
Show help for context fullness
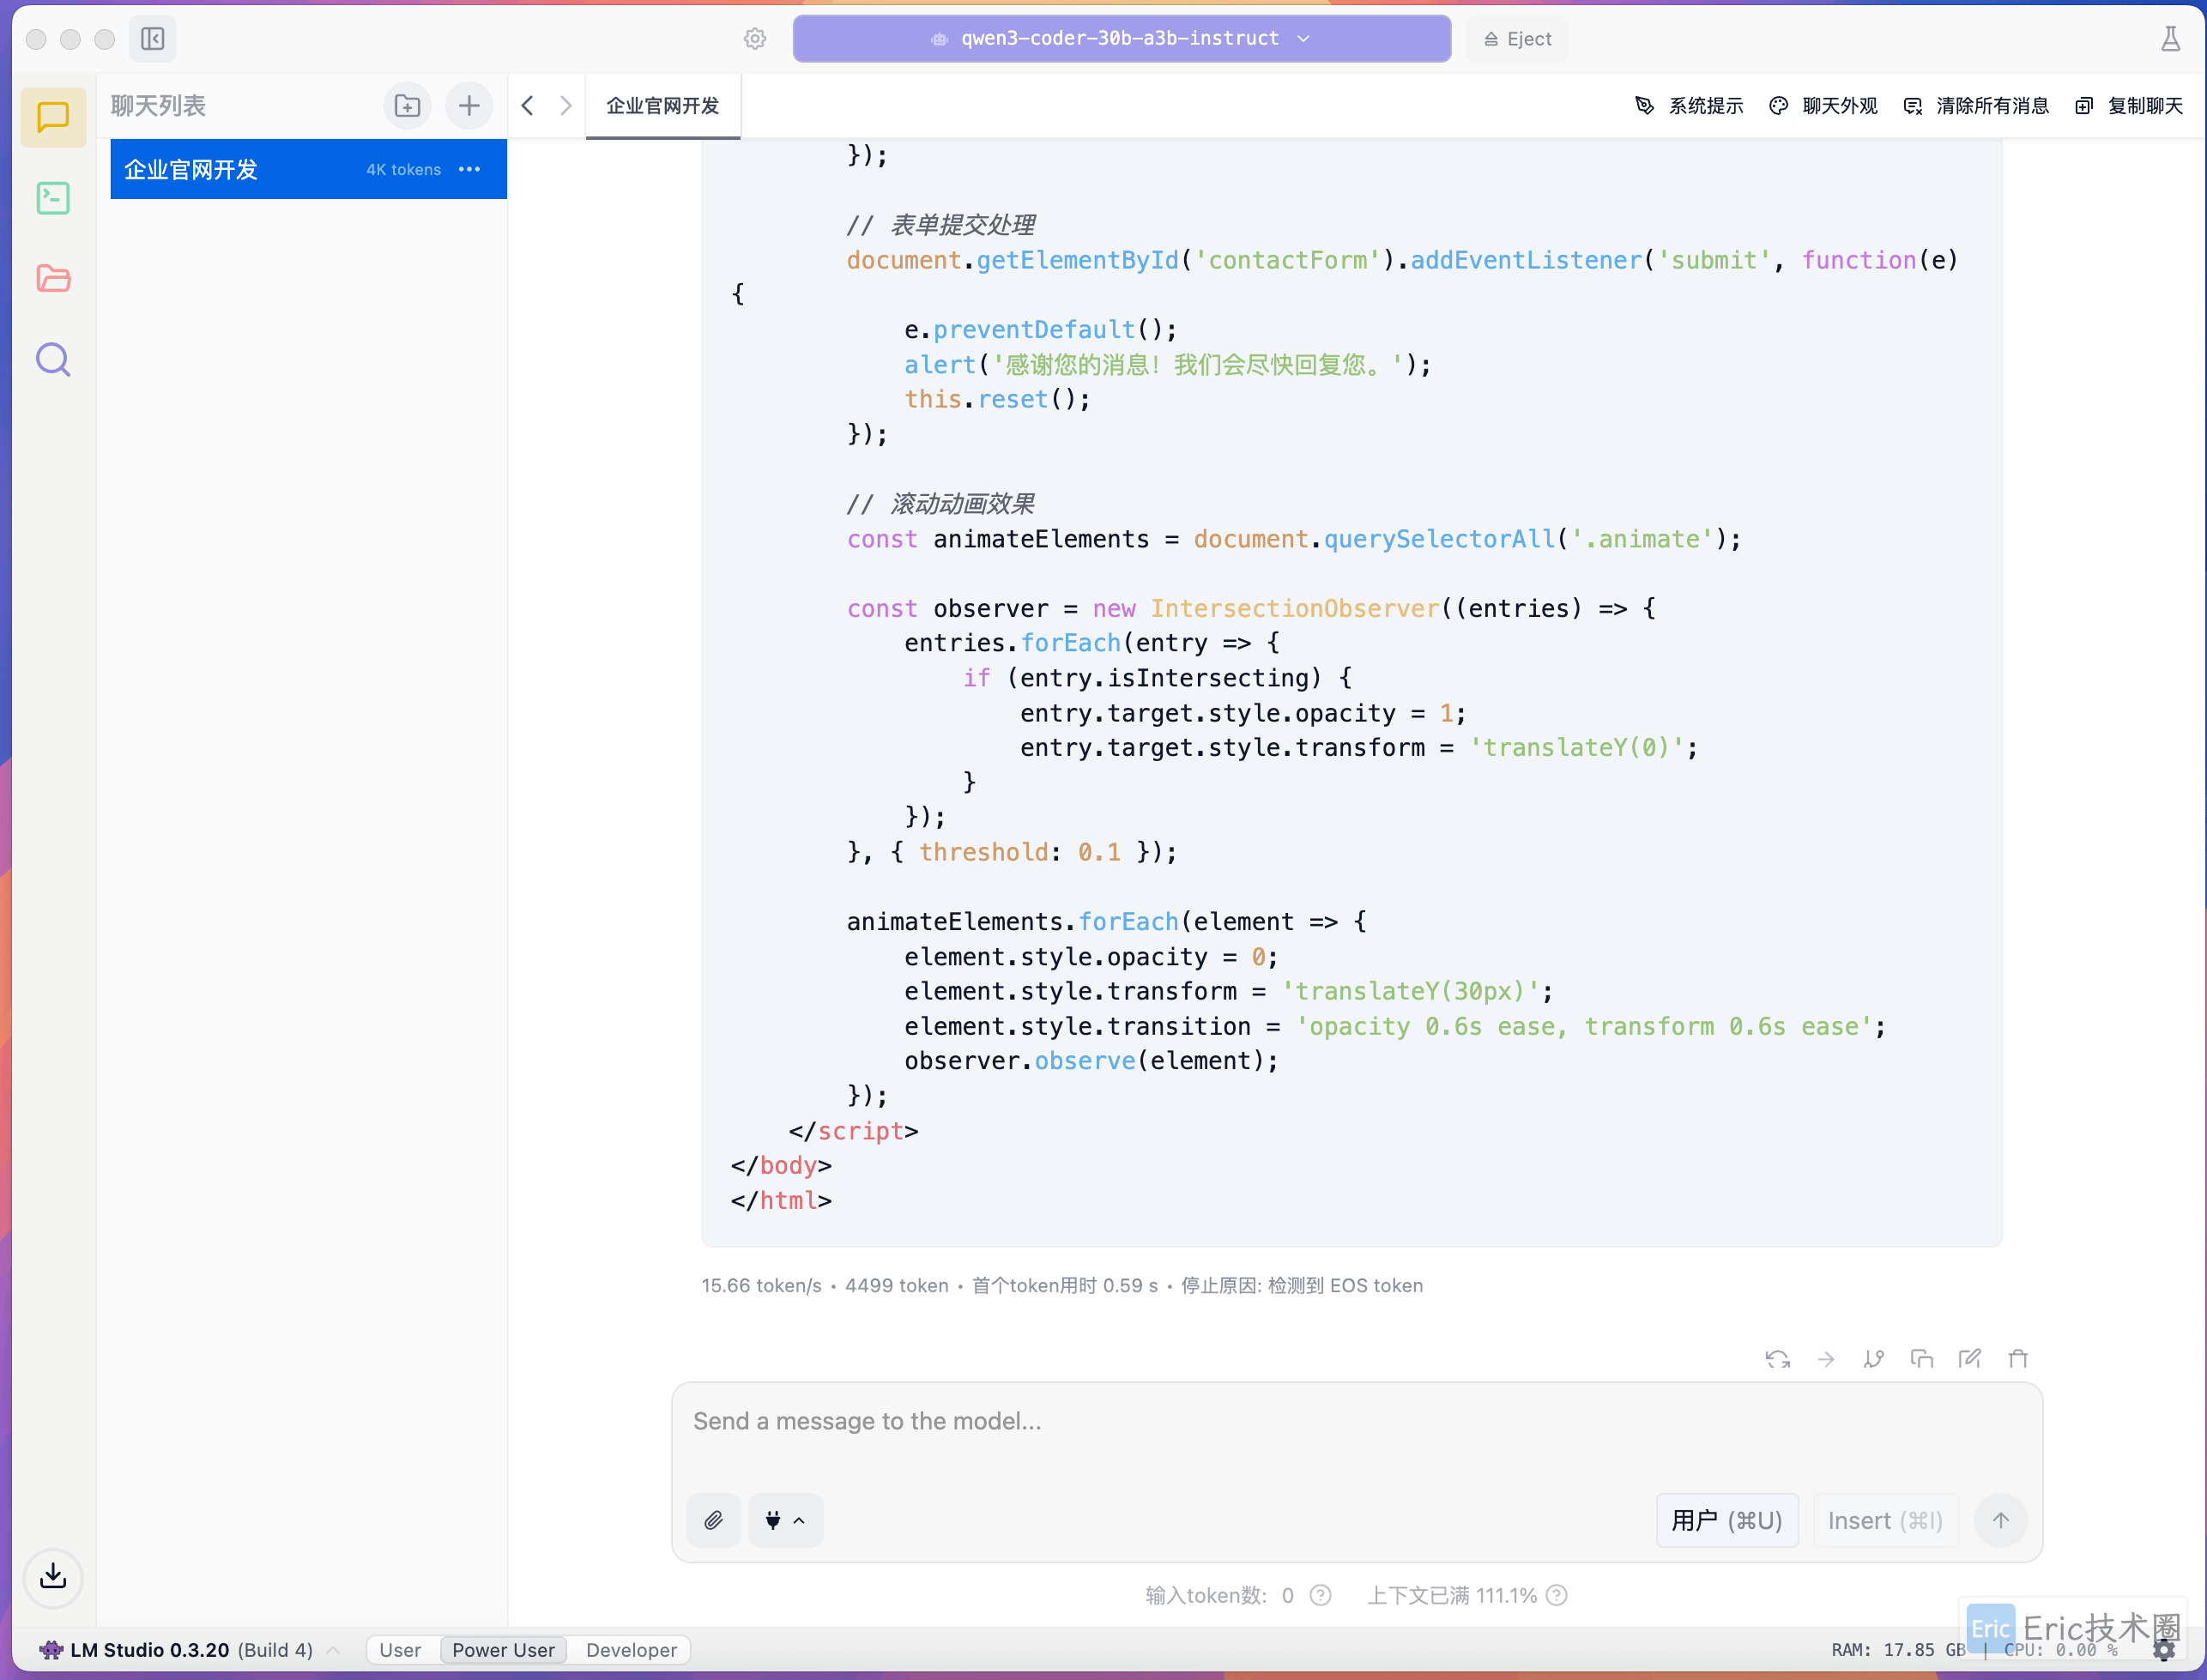(x=1556, y=1595)
